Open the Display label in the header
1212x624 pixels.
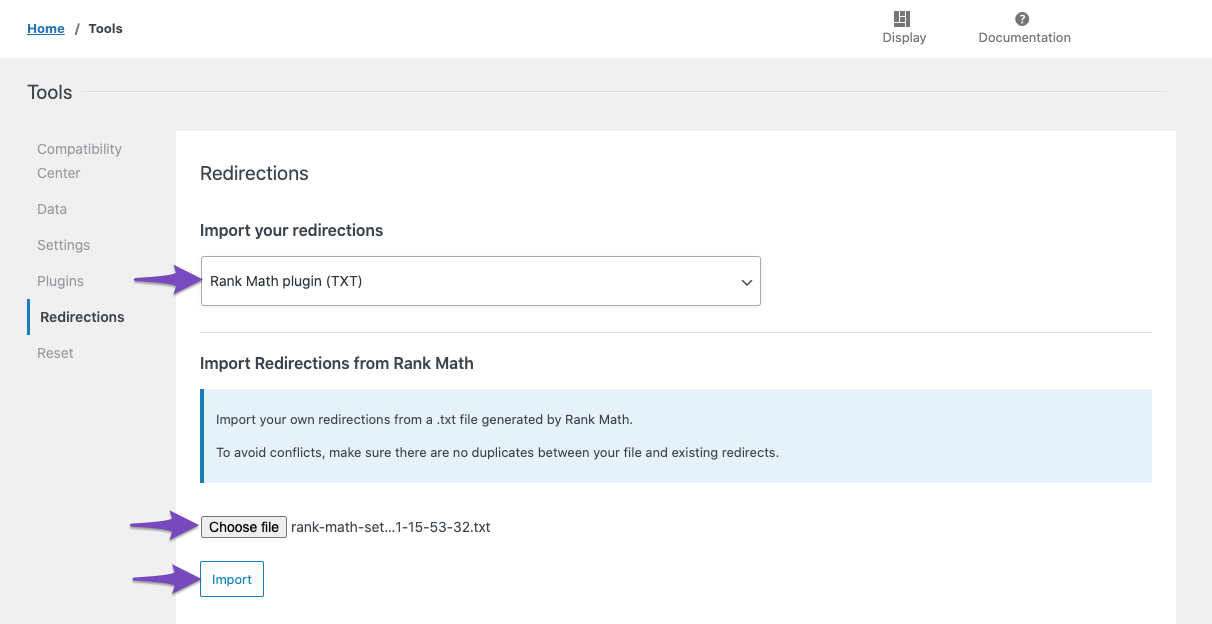(x=904, y=38)
